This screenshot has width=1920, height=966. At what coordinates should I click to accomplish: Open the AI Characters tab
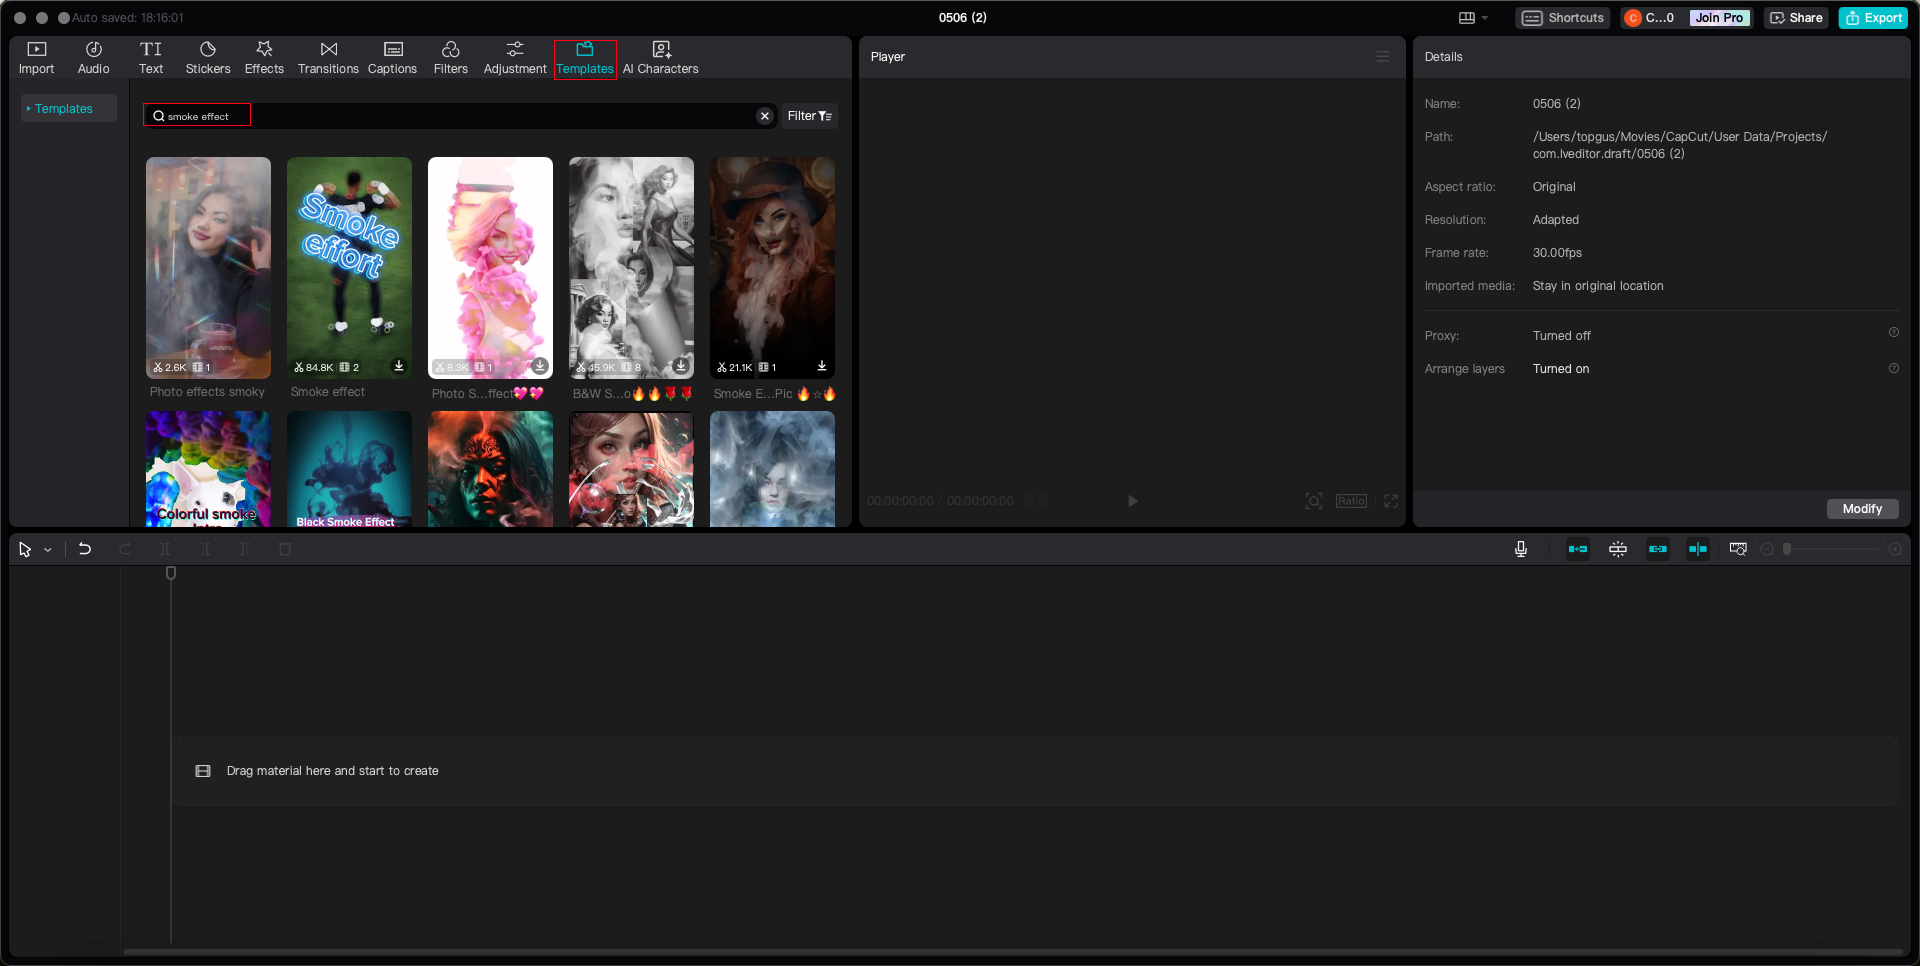(660, 58)
